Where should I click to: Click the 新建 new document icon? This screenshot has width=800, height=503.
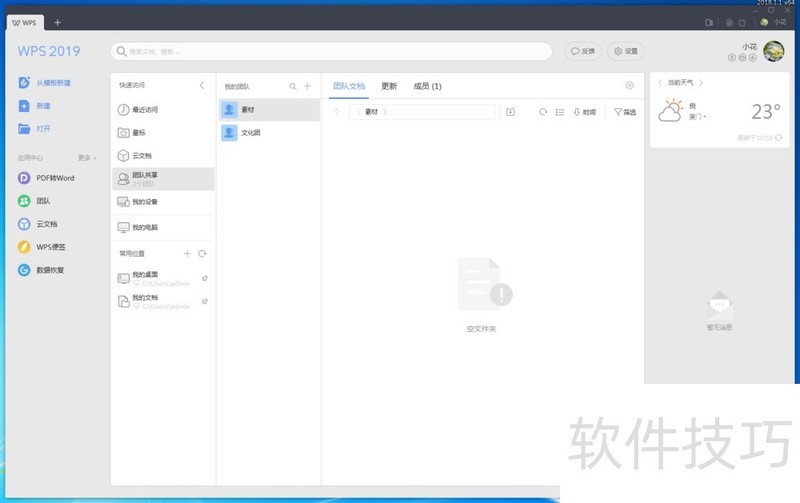(x=24, y=106)
